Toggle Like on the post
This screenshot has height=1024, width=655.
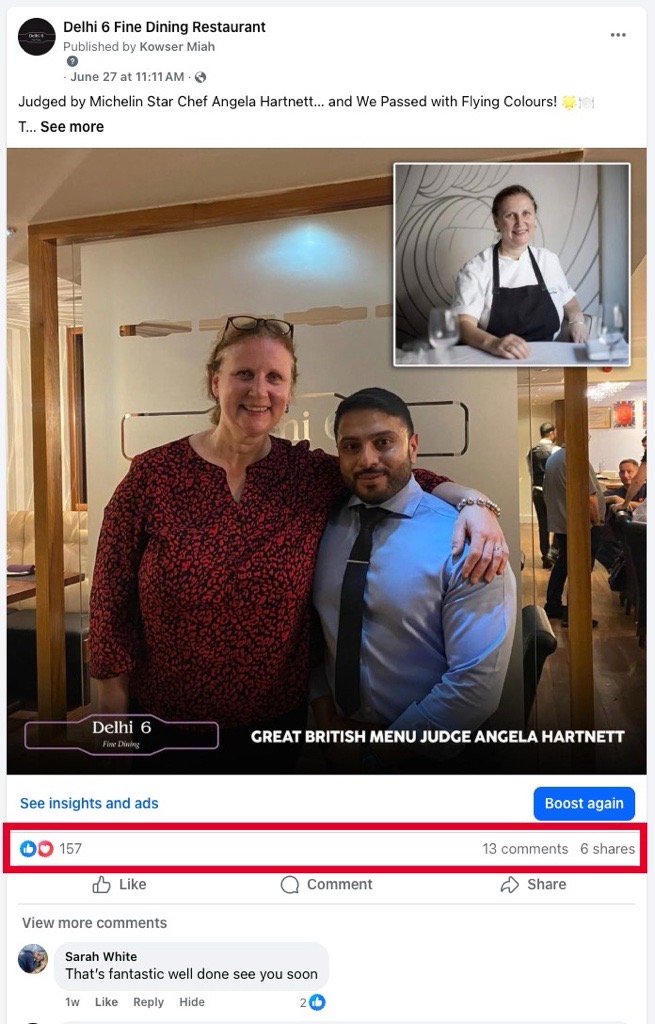(x=119, y=884)
